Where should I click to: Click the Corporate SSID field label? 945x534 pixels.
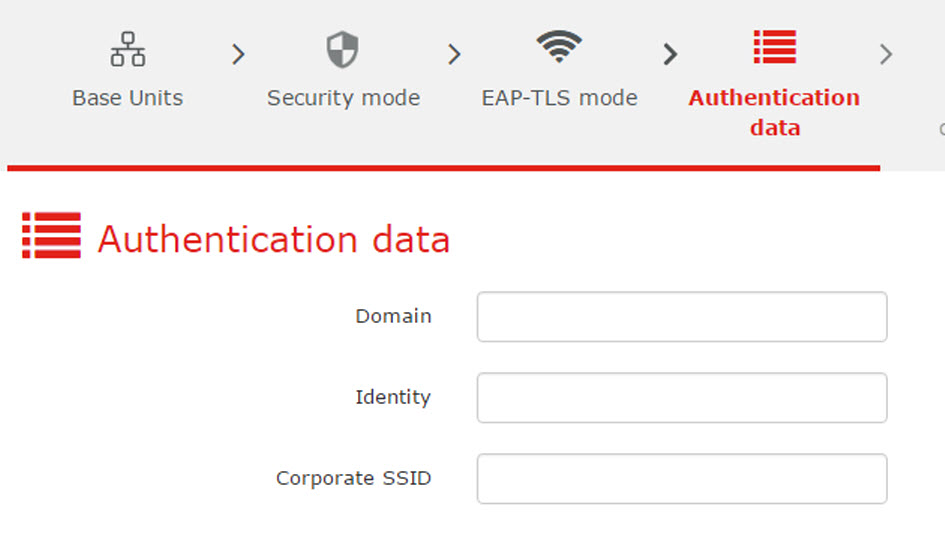coord(354,478)
